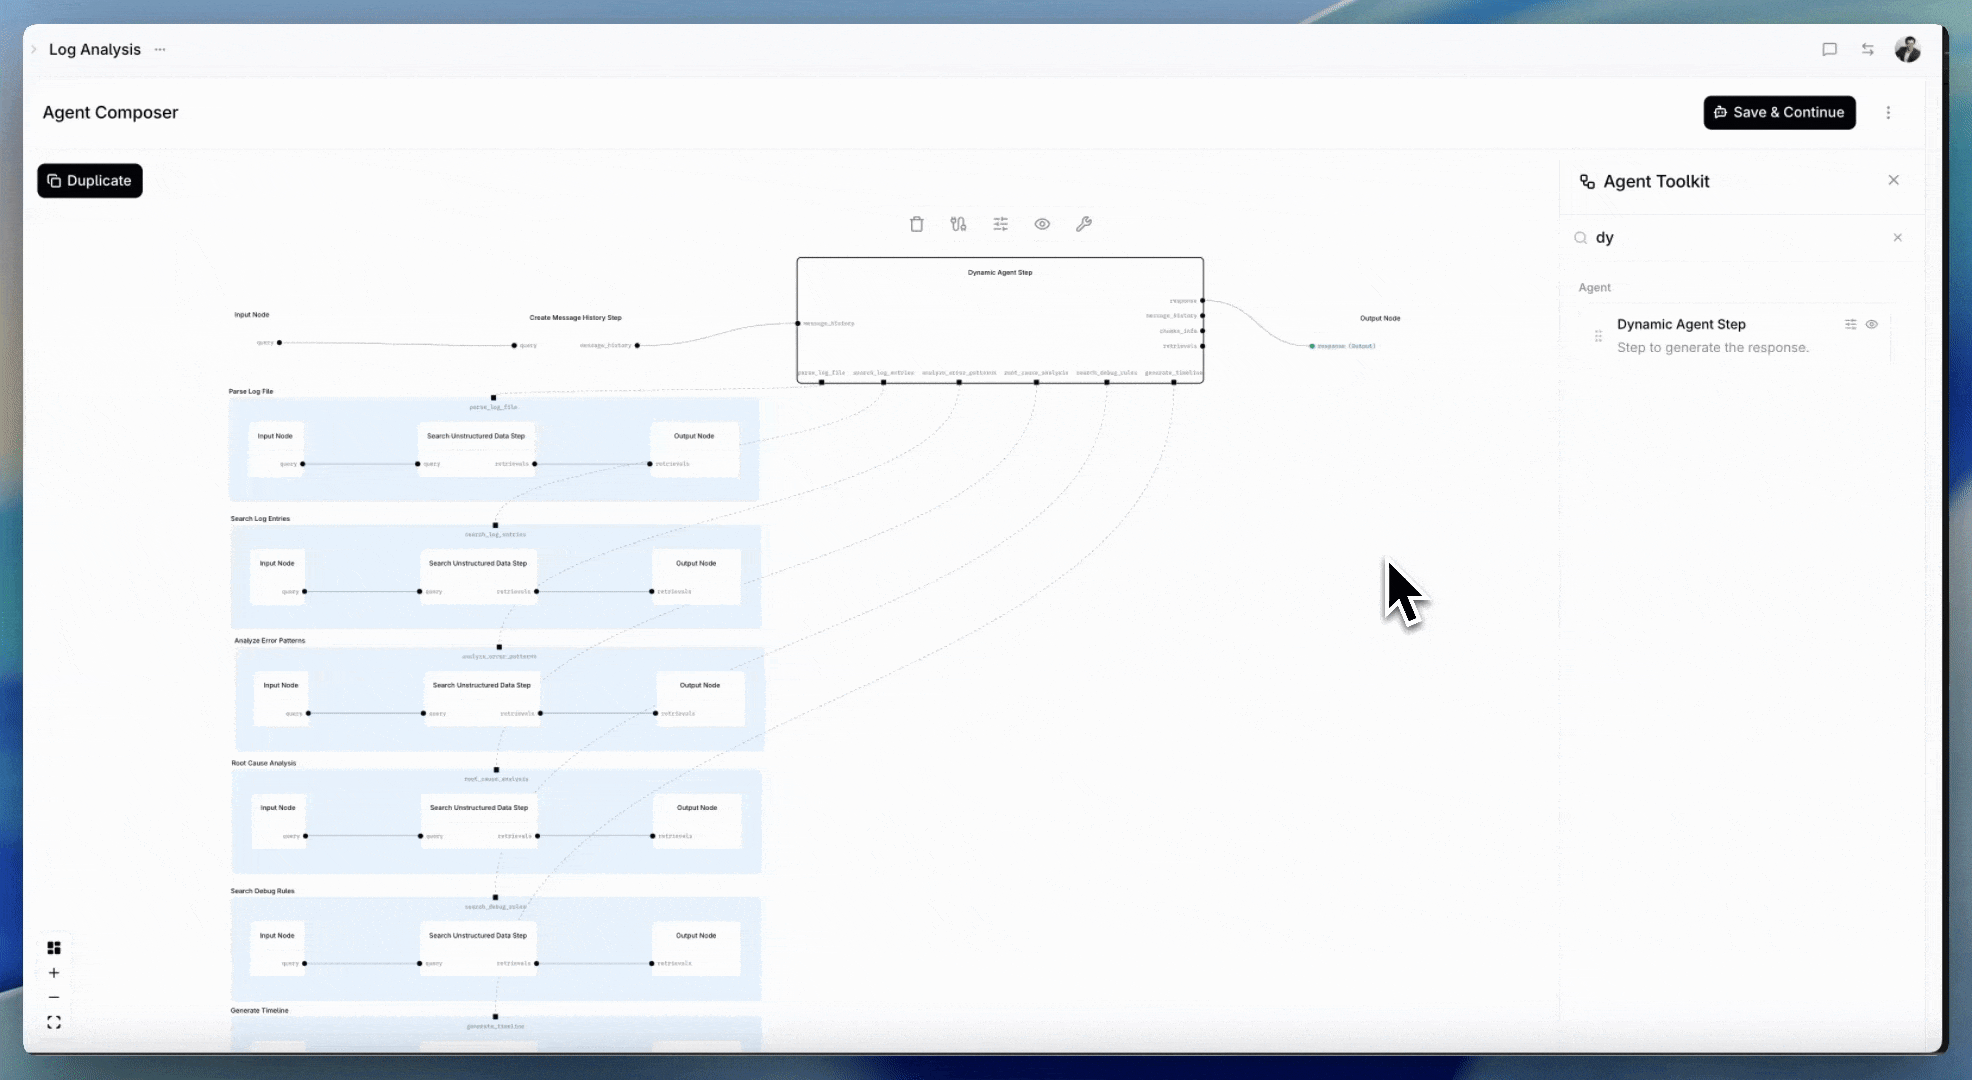
Task: Expand sidebar chevron beside Log Analysis
Action: tap(34, 49)
